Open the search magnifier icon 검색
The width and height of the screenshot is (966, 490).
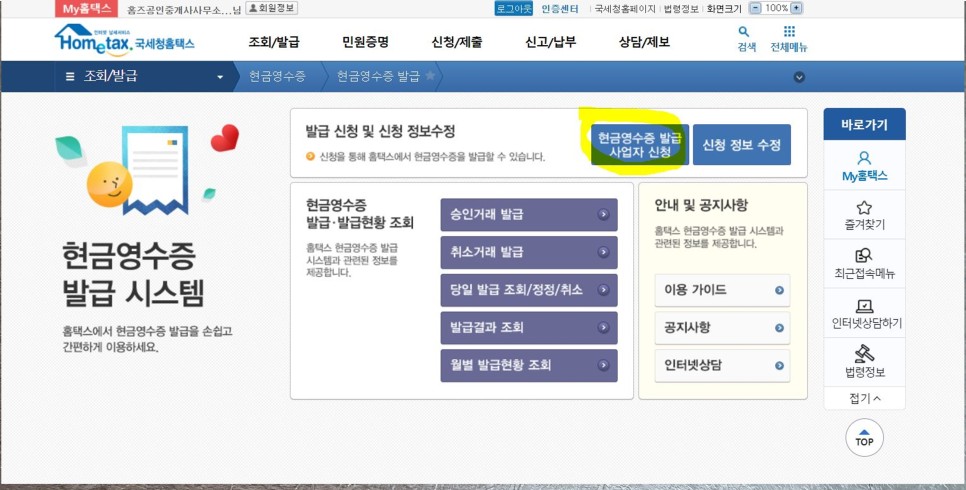point(744,31)
